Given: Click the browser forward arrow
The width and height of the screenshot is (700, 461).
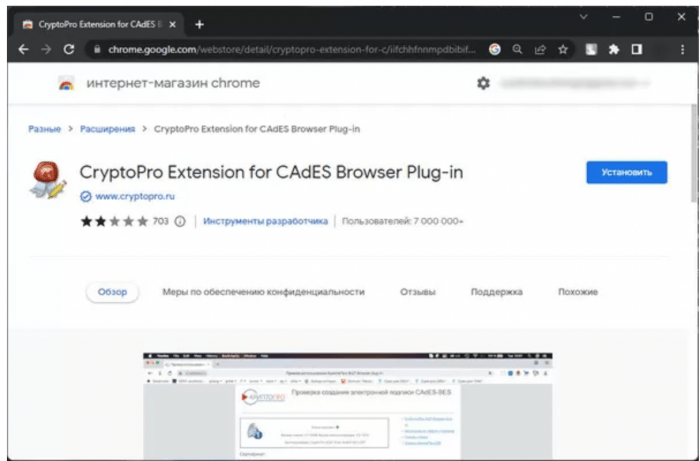Looking at the screenshot, I should pos(46,50).
